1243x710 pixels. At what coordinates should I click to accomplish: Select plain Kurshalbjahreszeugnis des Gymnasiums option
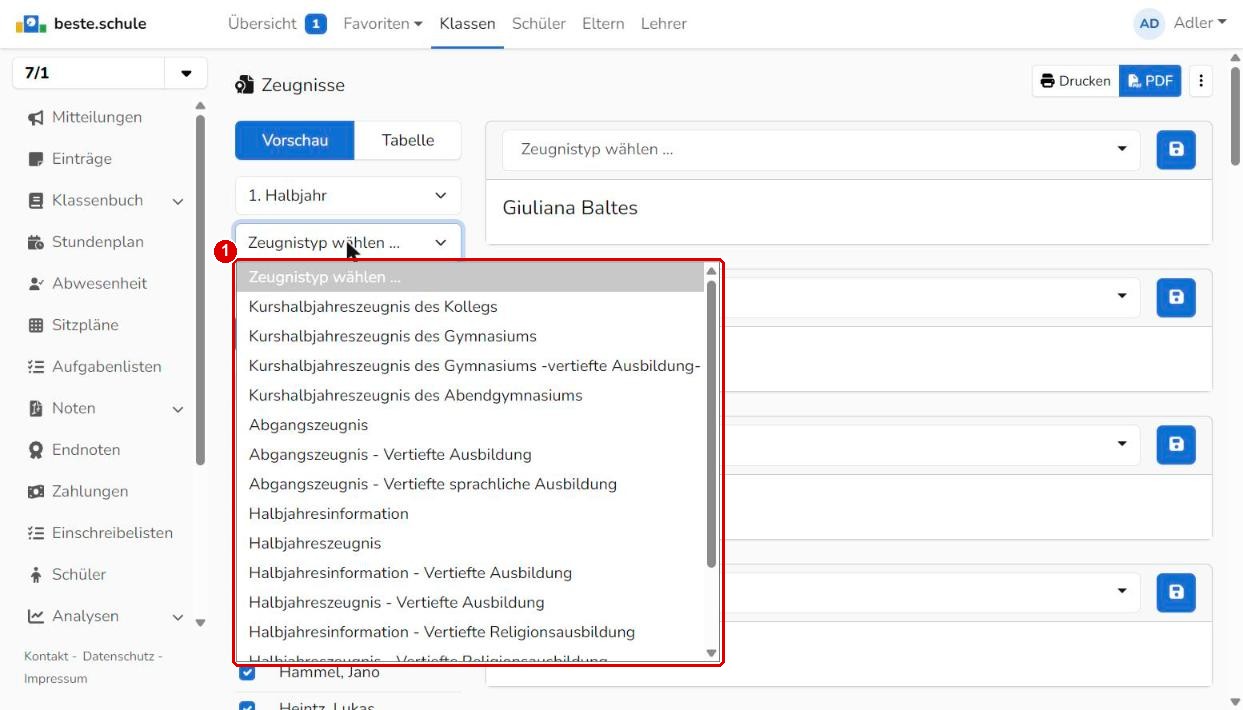(393, 336)
